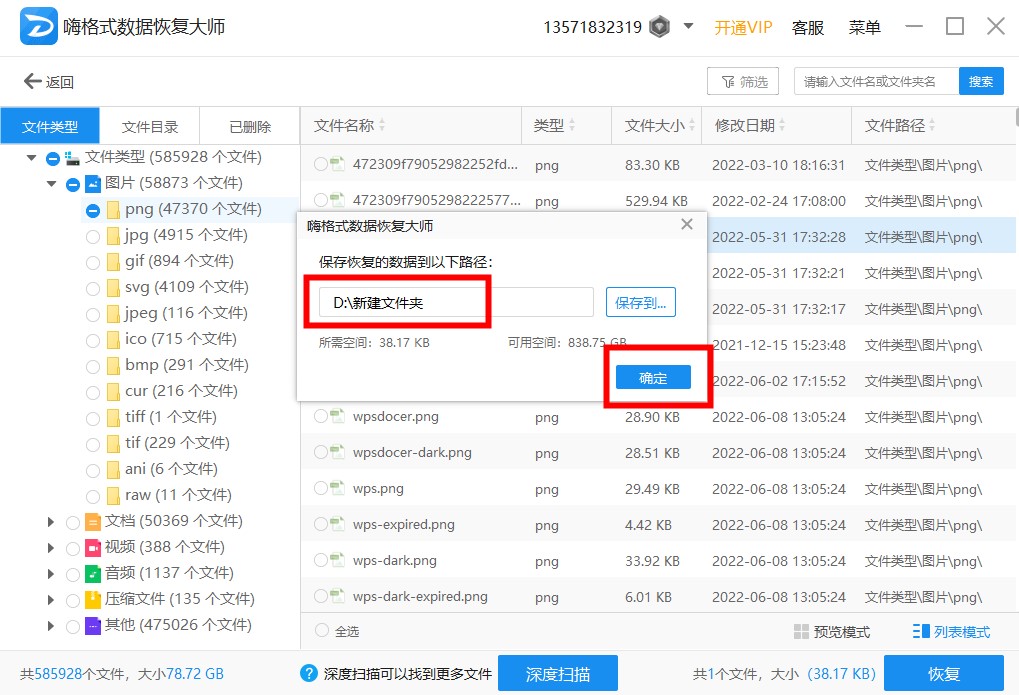The height and width of the screenshot is (695, 1019).
Task: Click the 文档 document category icon
Action: click(93, 521)
